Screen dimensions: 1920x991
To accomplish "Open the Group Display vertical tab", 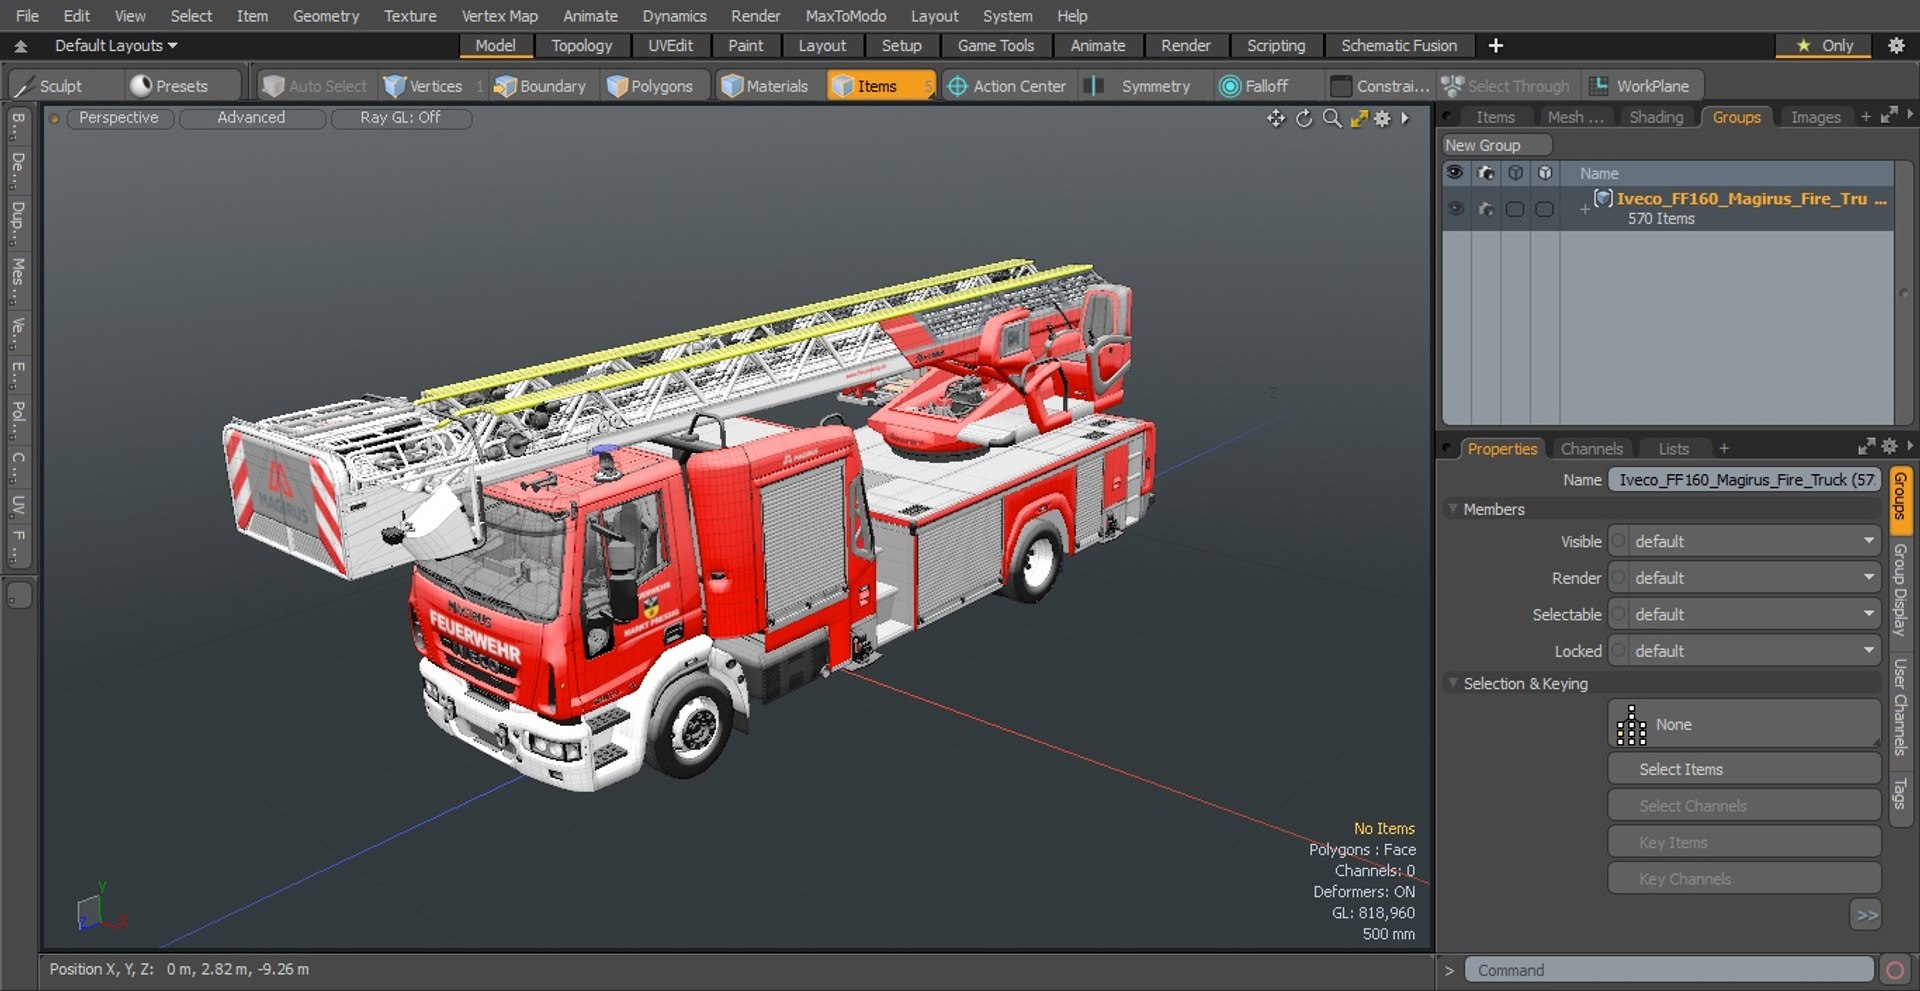I will click(1900, 590).
